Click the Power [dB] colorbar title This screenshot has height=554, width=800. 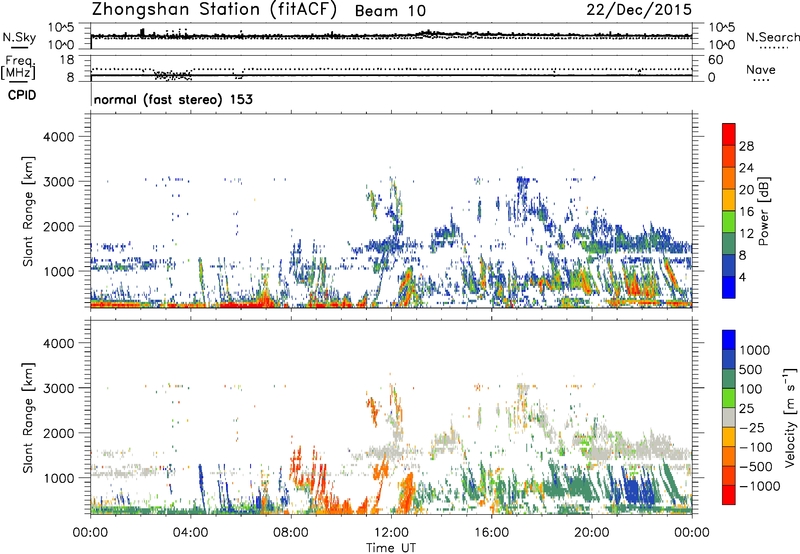pos(763,211)
